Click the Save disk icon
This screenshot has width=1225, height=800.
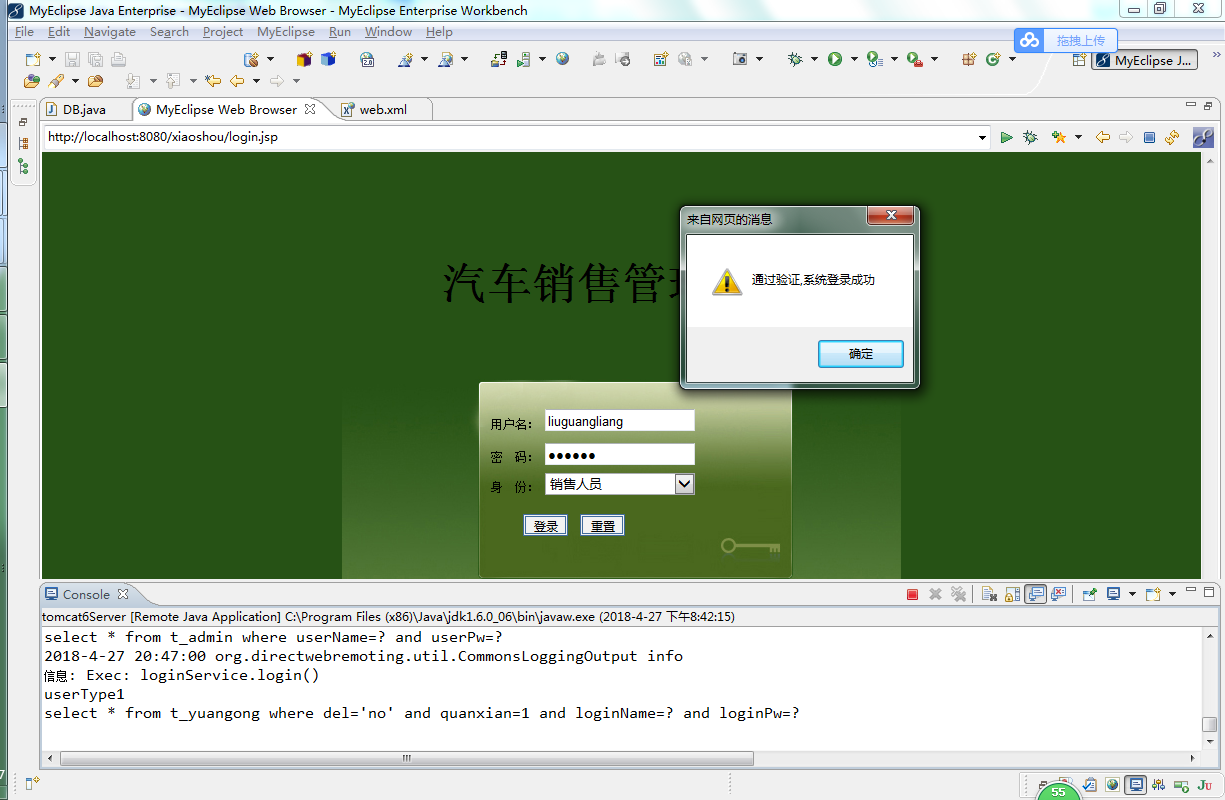click(x=73, y=60)
